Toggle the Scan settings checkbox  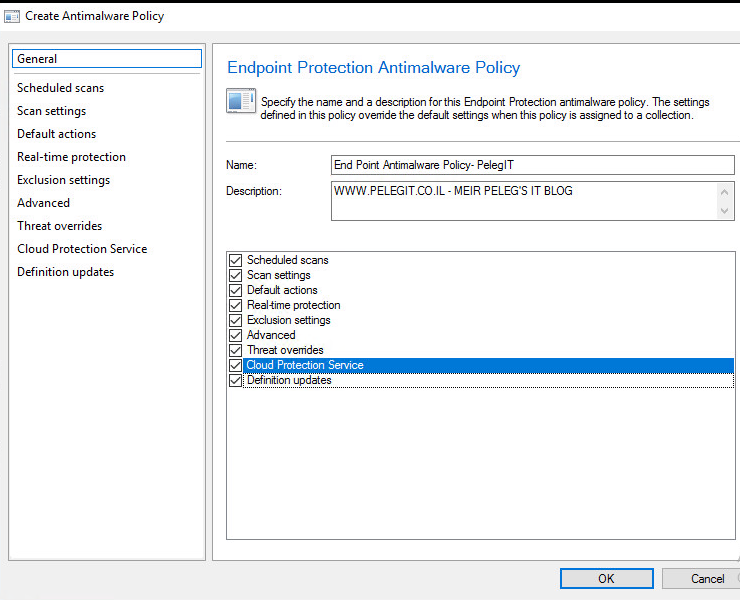coord(235,275)
